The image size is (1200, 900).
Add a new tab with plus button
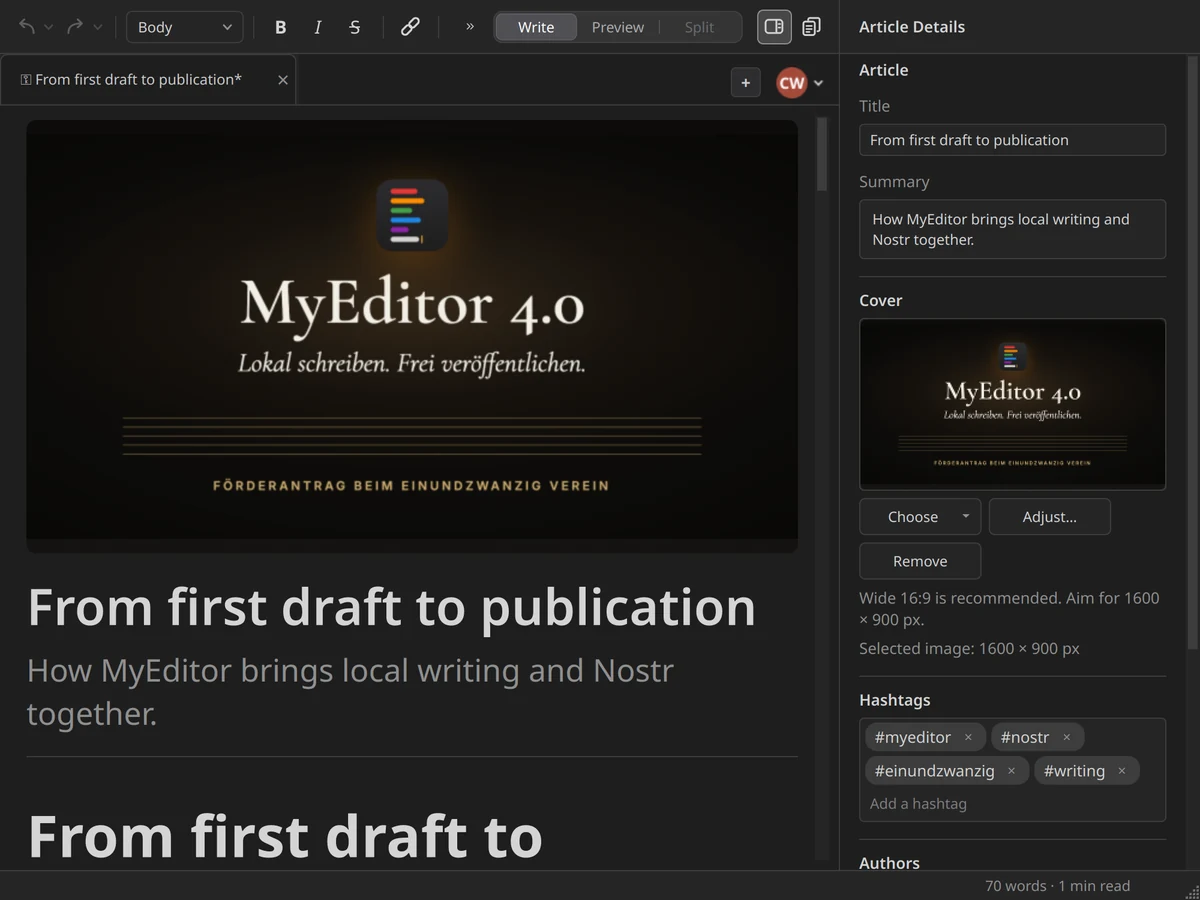pyautogui.click(x=746, y=83)
